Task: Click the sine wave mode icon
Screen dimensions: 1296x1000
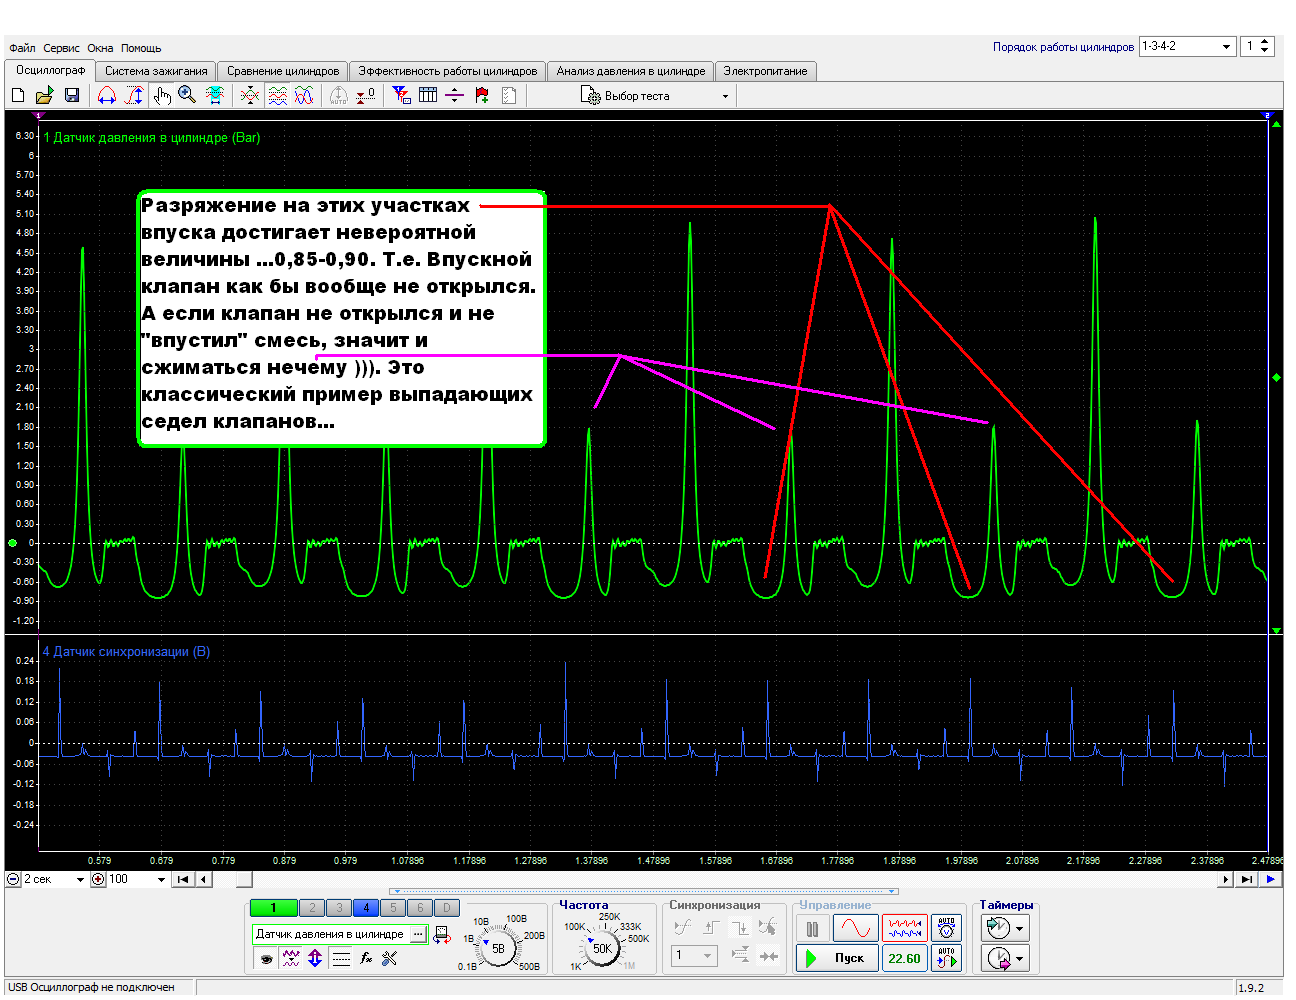Action: (x=856, y=929)
